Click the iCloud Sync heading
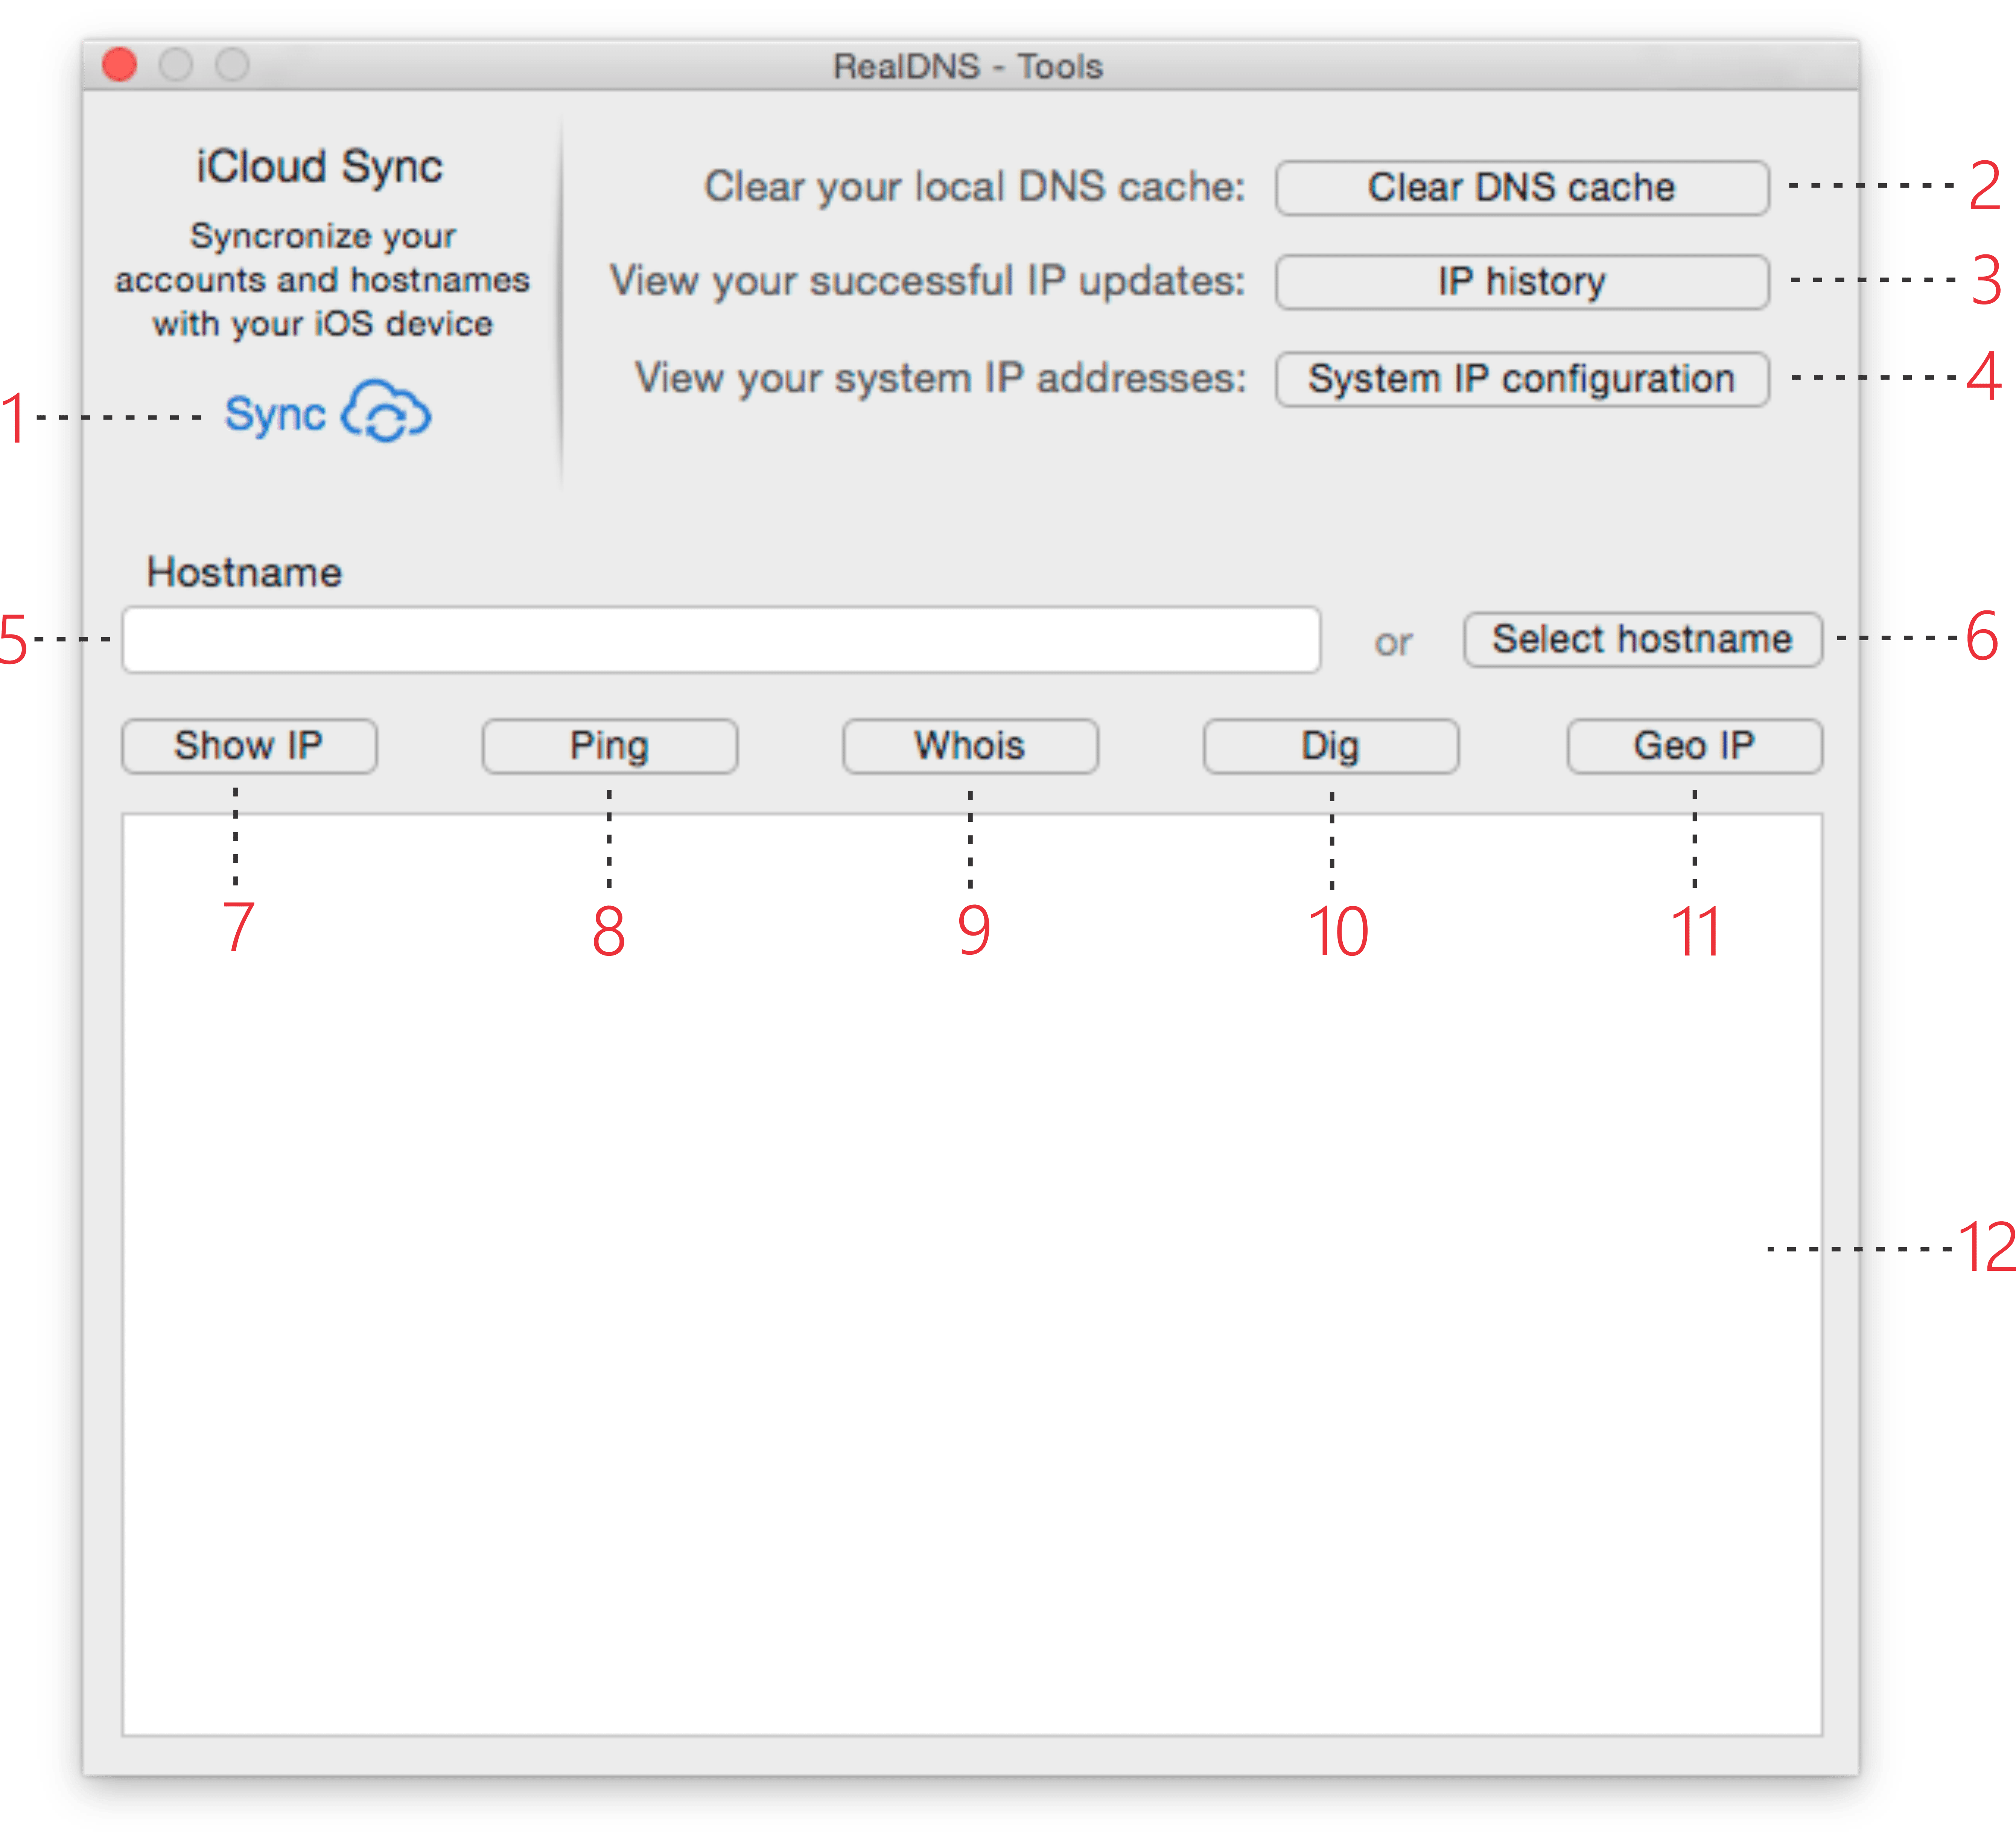2016x1841 pixels. point(319,167)
